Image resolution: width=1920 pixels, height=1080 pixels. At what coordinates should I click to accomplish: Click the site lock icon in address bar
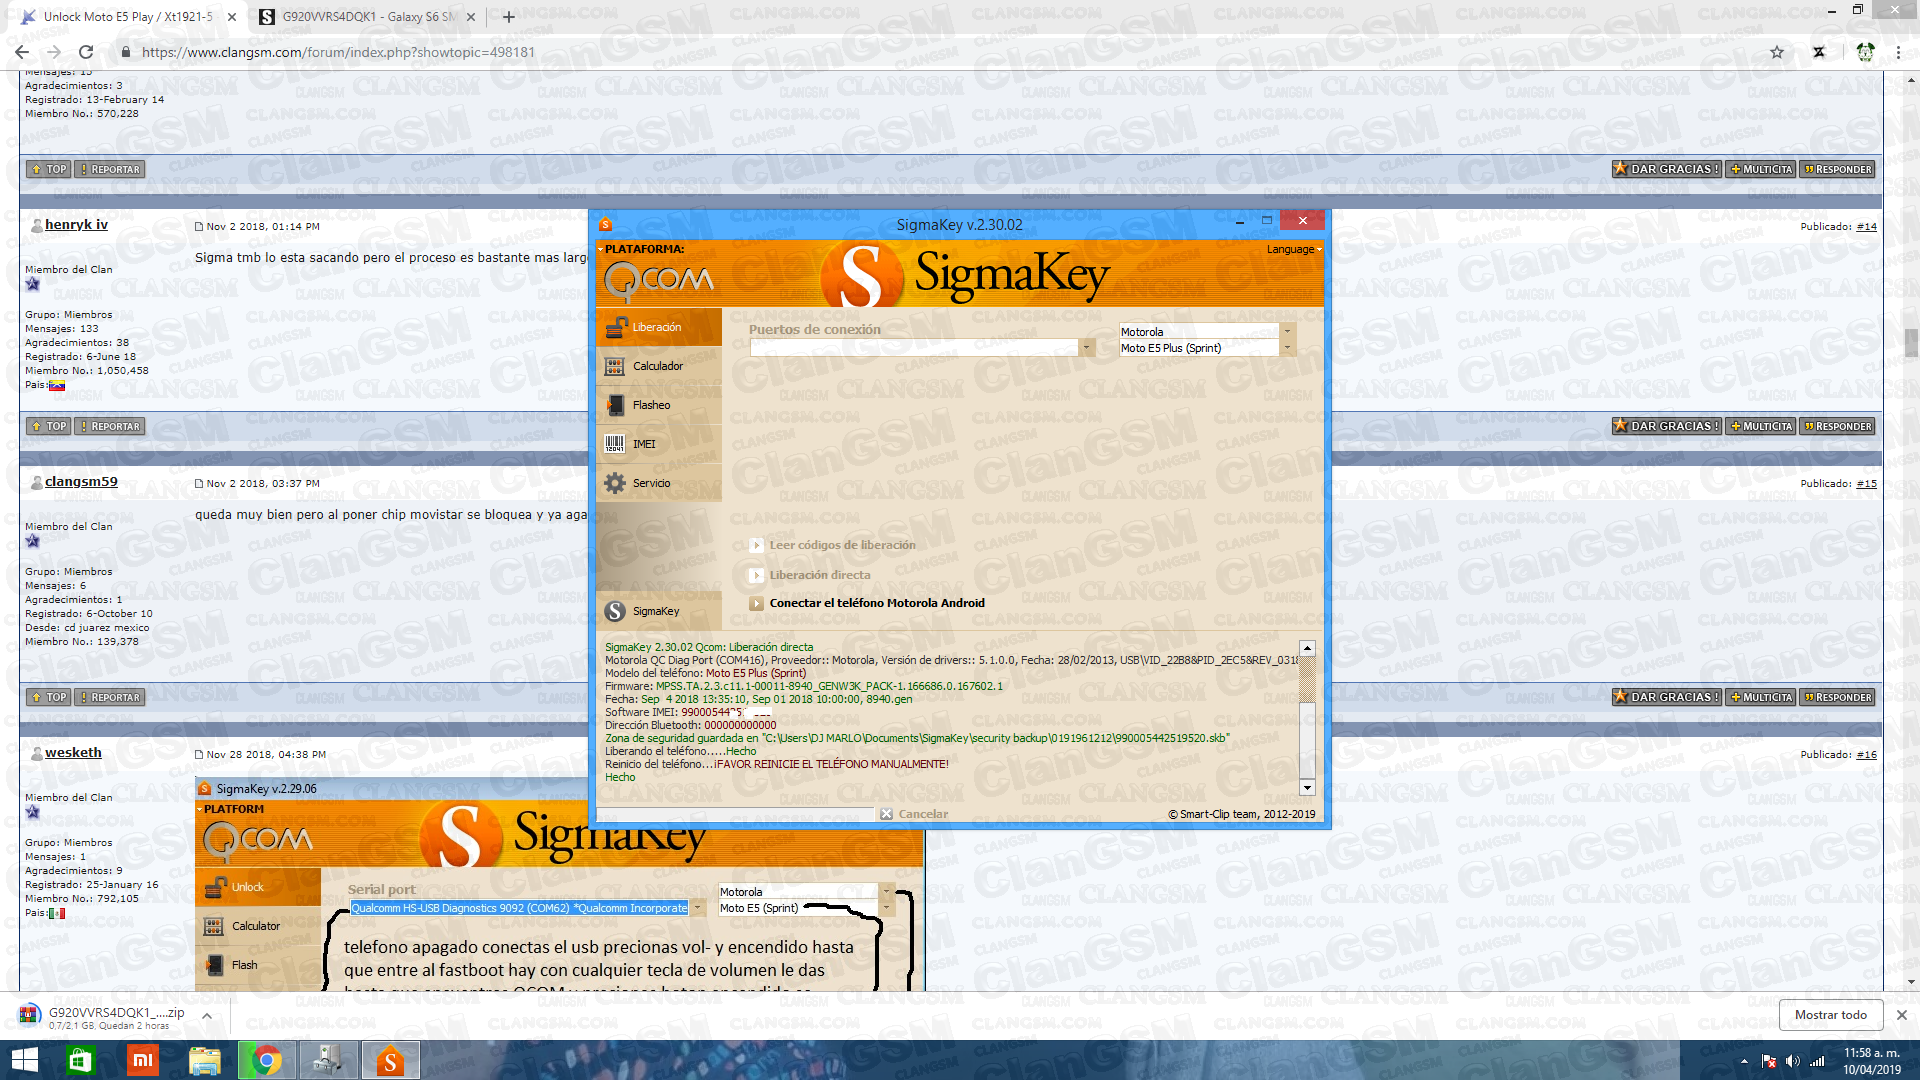pos(125,52)
